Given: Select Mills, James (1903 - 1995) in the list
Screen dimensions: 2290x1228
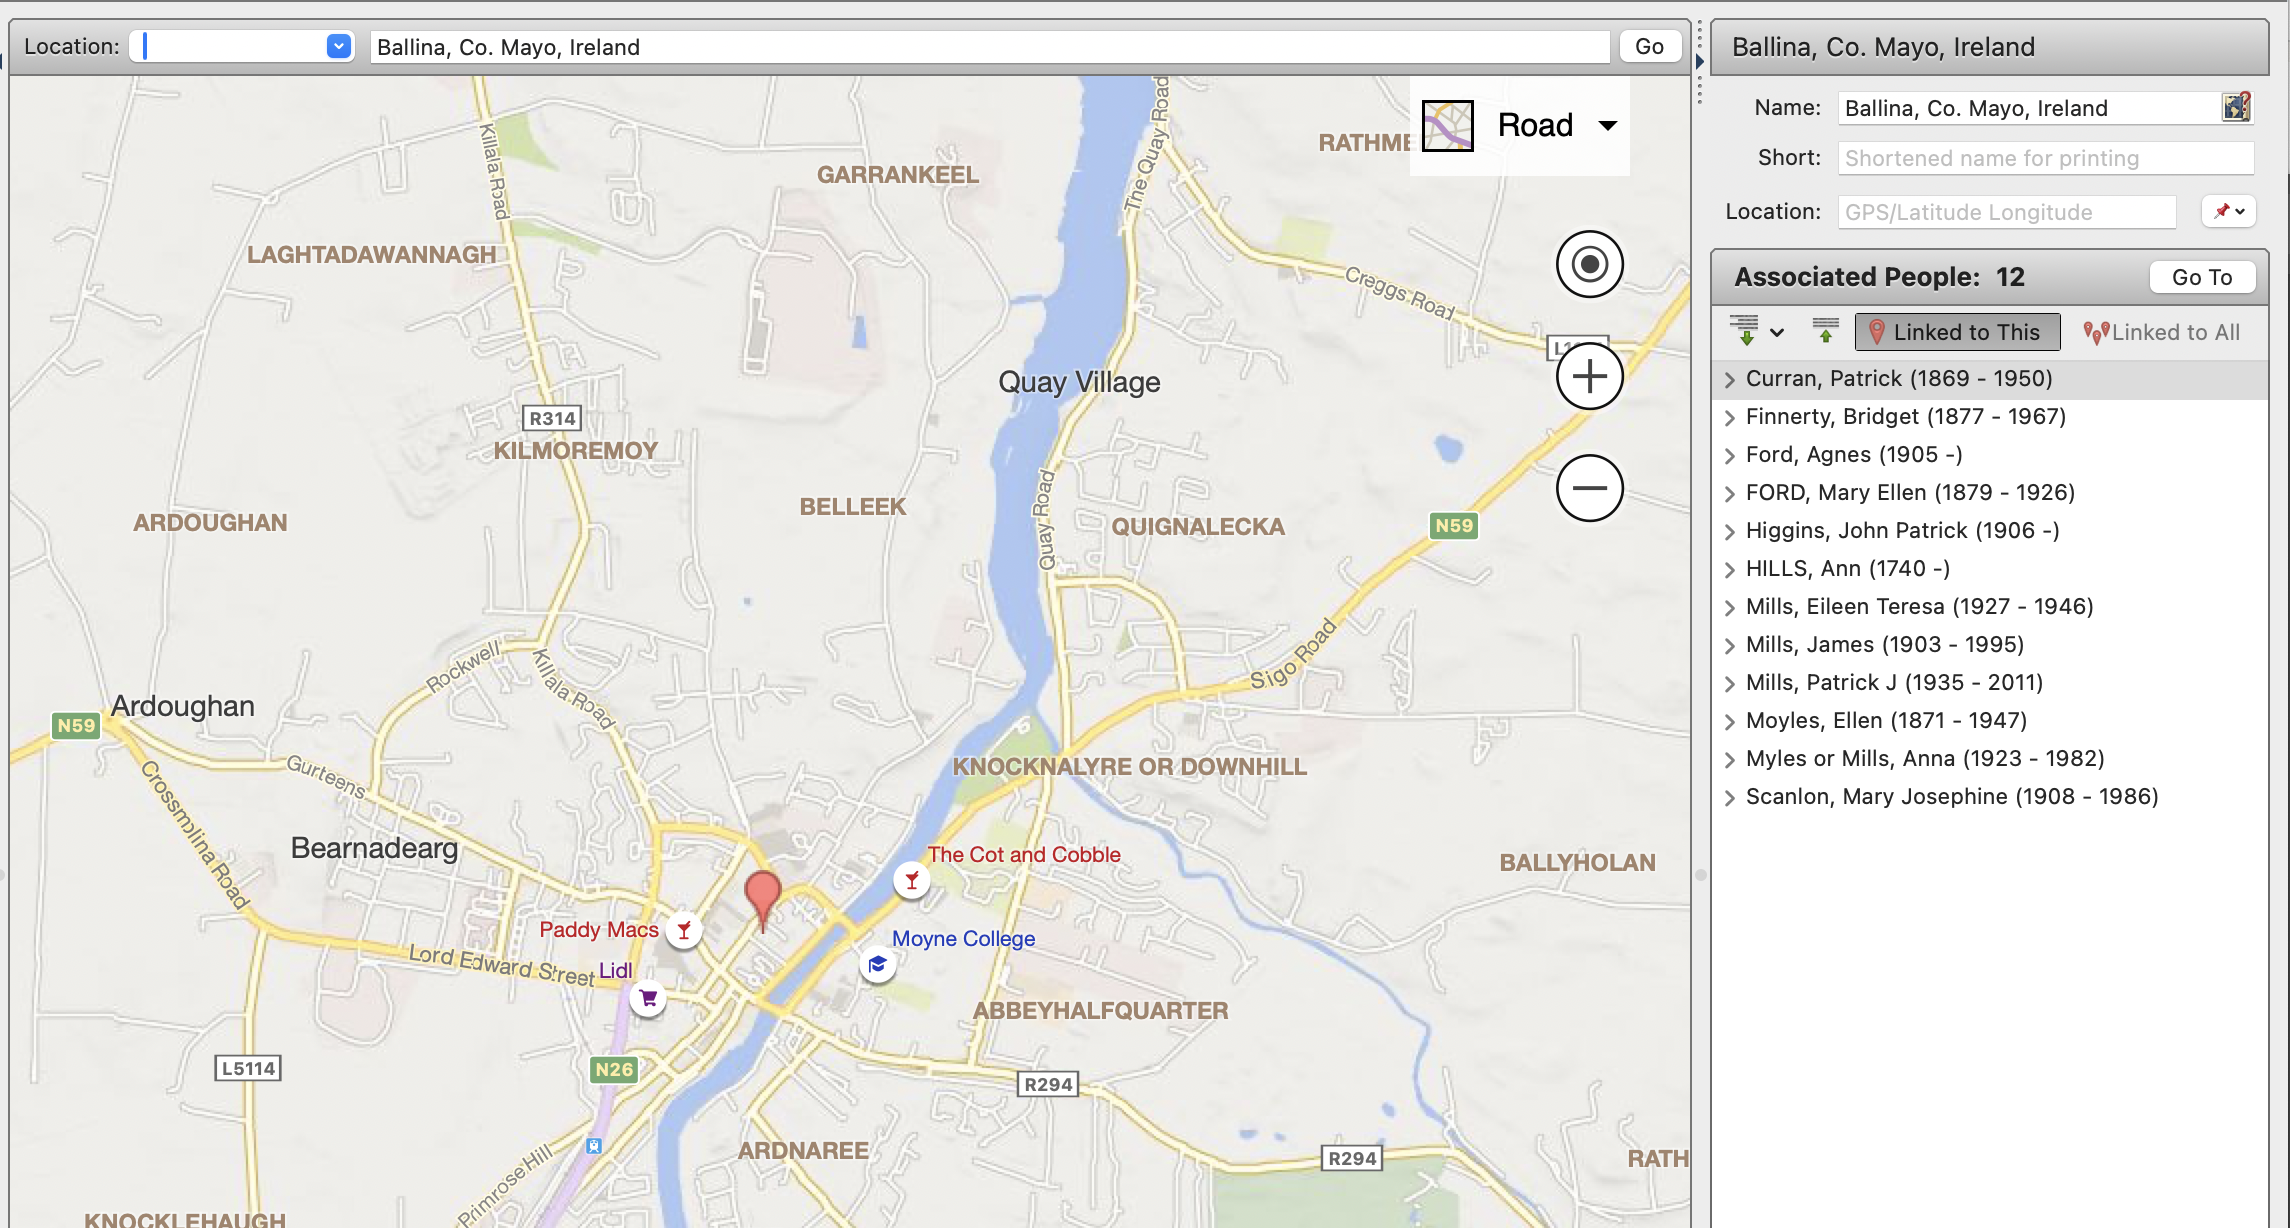Looking at the screenshot, I should pyautogui.click(x=1884, y=644).
